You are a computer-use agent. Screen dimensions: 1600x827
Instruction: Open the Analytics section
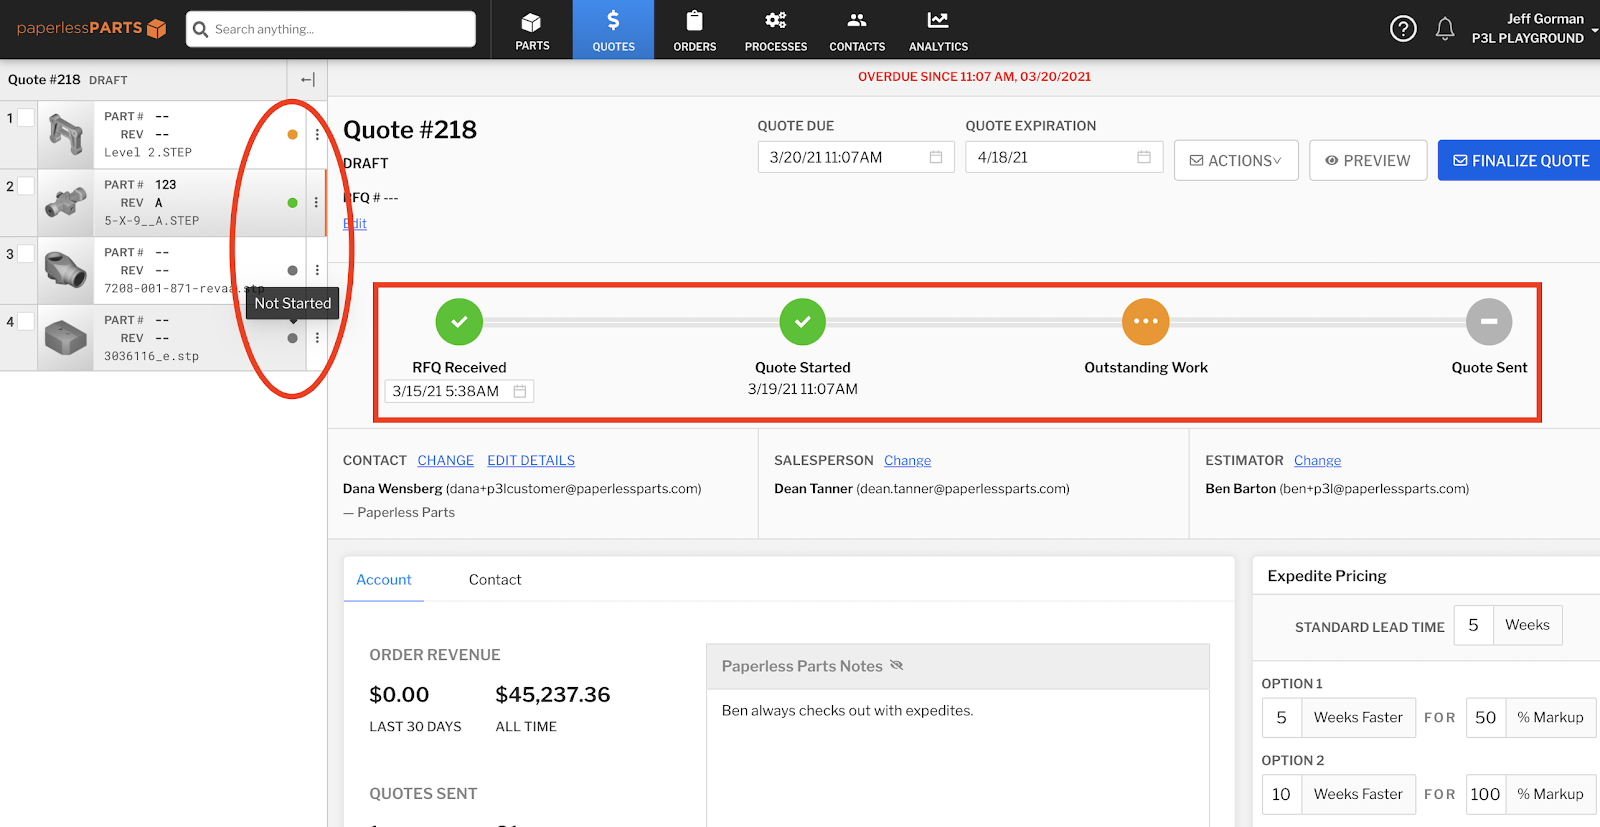[938, 30]
